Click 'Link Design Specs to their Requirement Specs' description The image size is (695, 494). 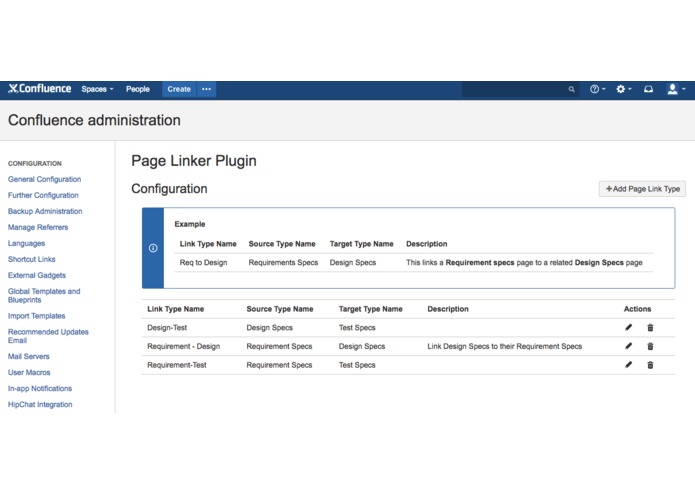504,346
